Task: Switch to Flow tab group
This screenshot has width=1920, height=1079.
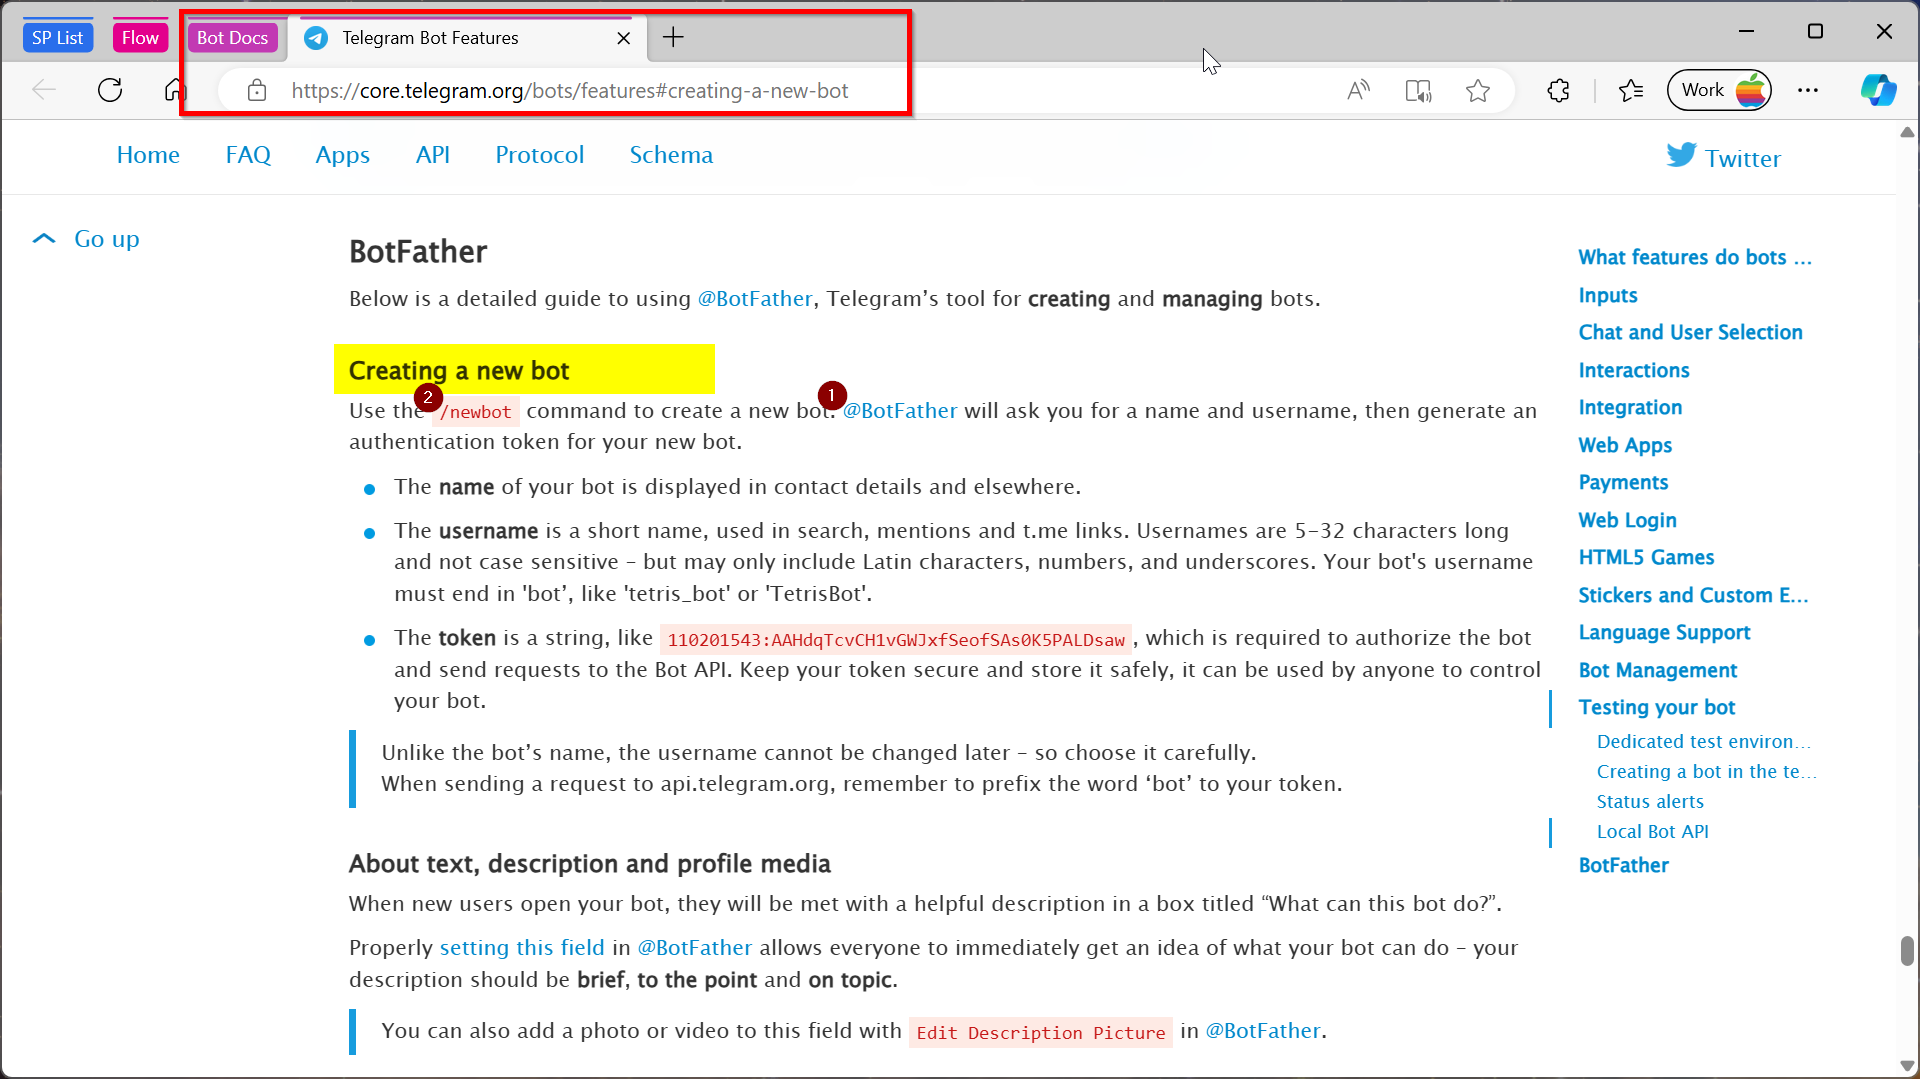Action: (140, 38)
